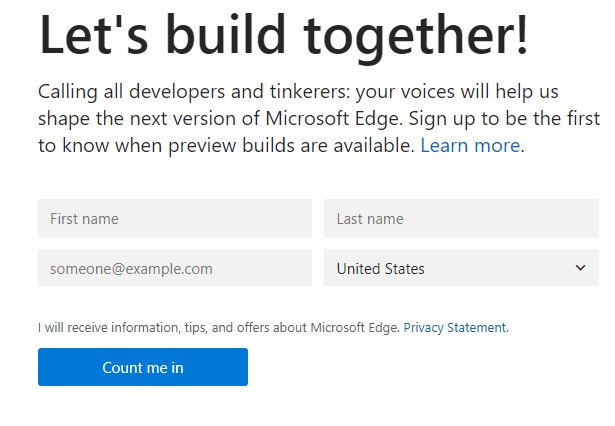Screen dimensions: 615x426
Task: Click "Learn more" after preview builds sentence
Action: (470, 146)
